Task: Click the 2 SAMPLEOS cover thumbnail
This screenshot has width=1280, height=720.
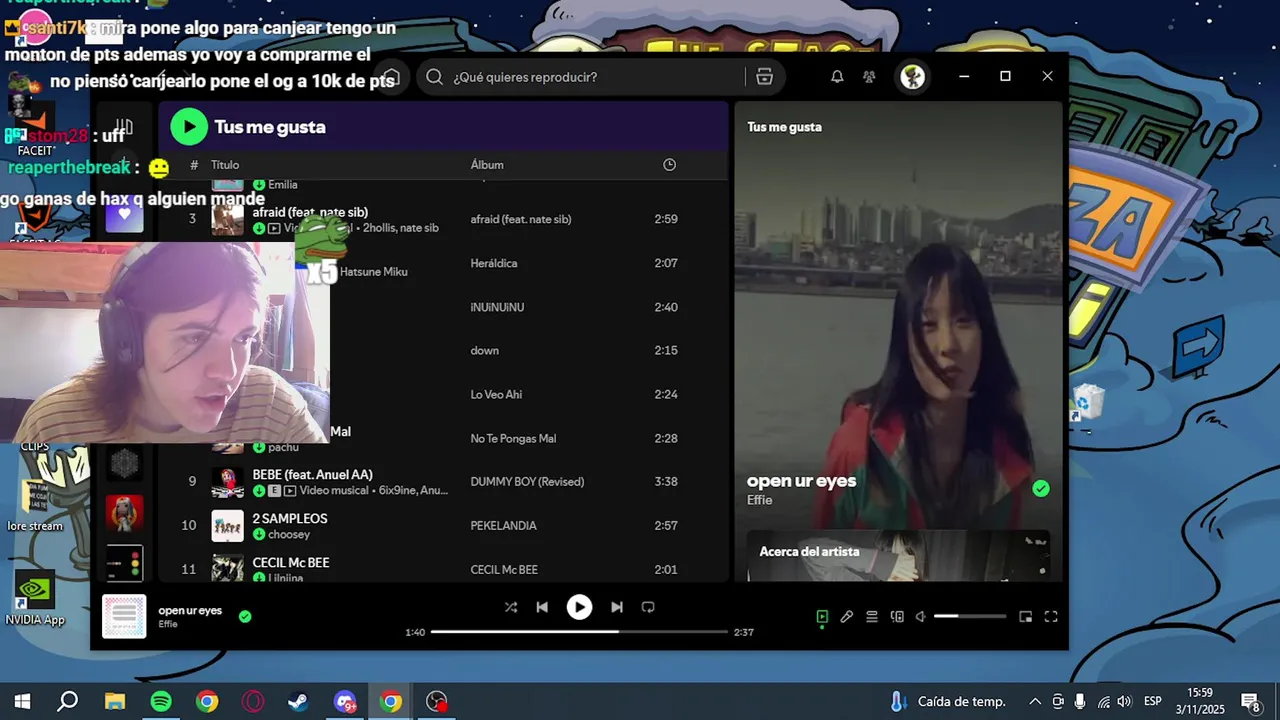Action: click(x=227, y=526)
